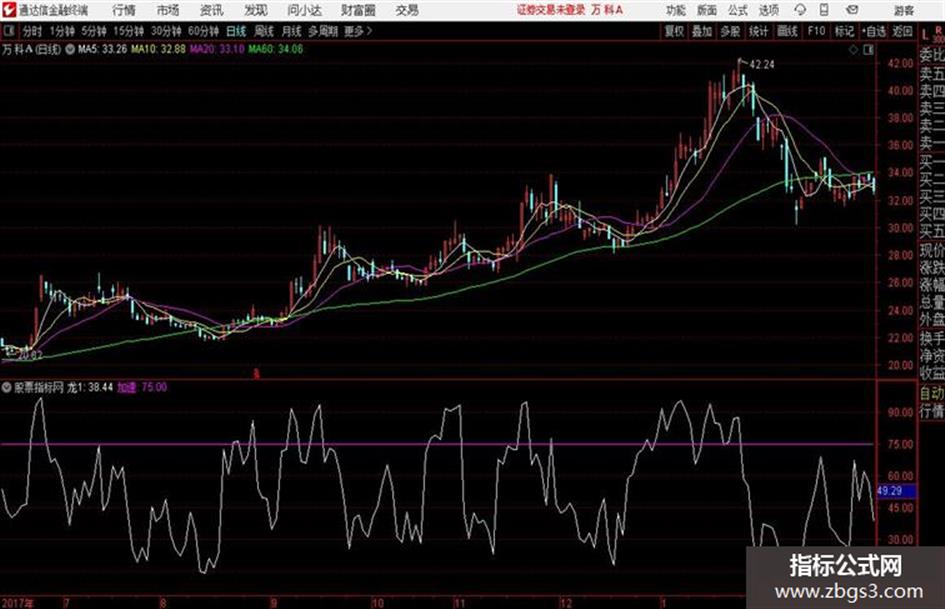Toggle the side panel icon at chart top-right

pyautogui.click(x=868, y=50)
